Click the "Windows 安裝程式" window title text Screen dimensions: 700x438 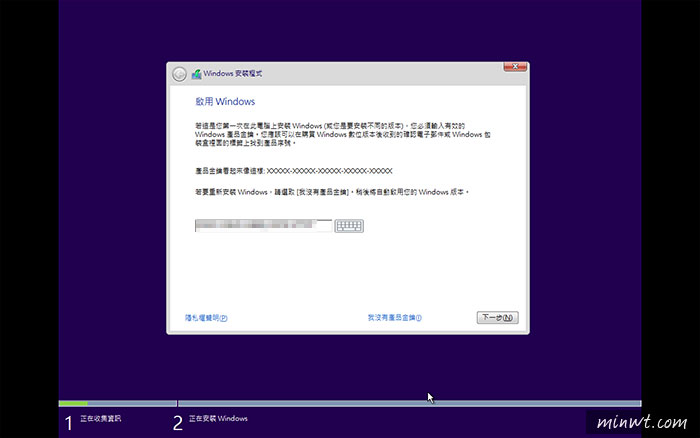point(233,74)
